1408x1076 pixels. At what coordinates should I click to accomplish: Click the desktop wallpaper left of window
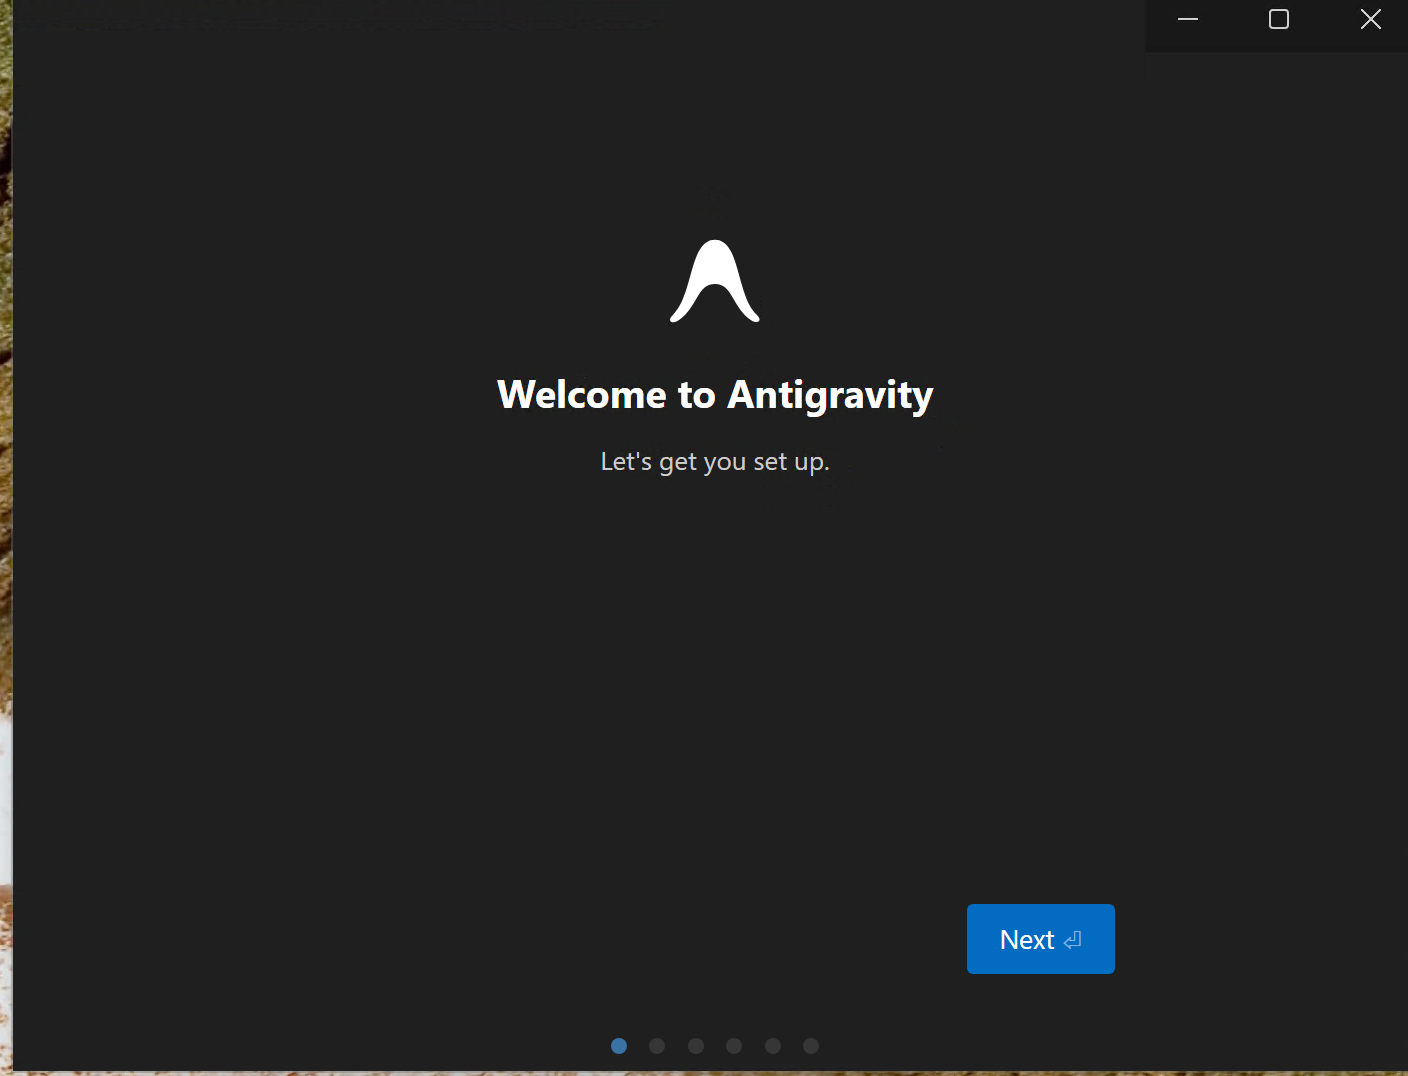(5, 500)
